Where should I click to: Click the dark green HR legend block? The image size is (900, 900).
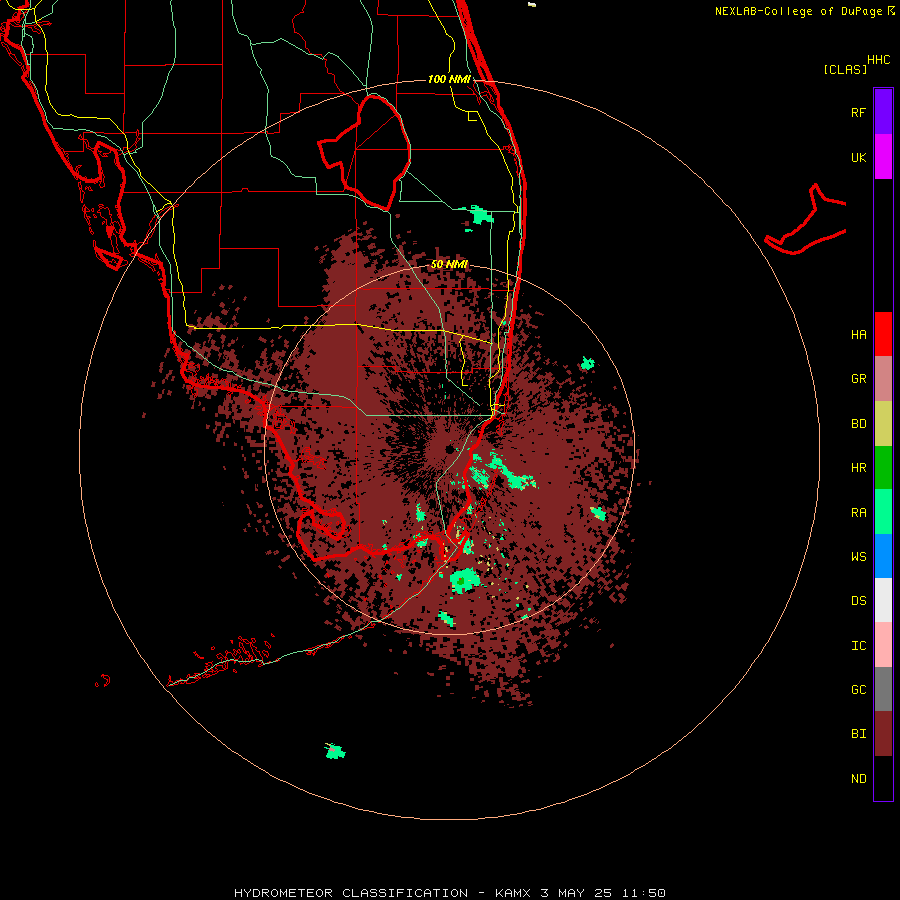click(883, 468)
